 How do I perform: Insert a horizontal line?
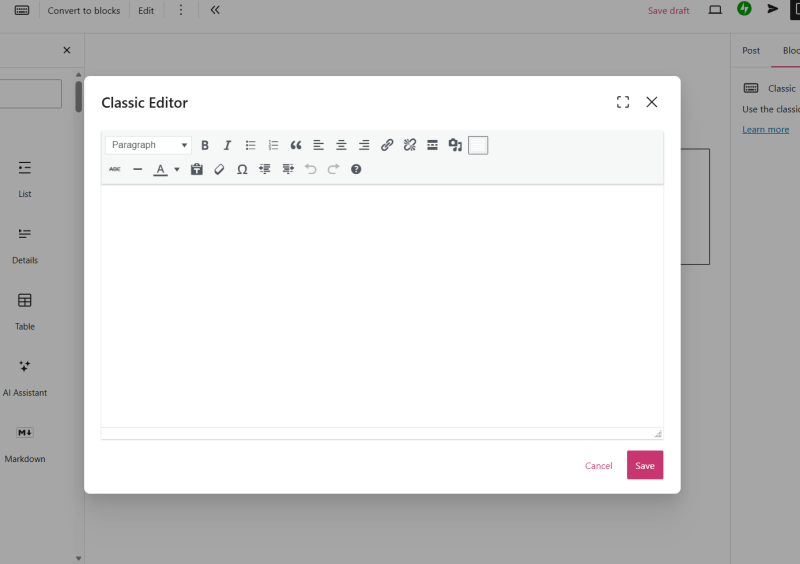pyautogui.click(x=138, y=169)
